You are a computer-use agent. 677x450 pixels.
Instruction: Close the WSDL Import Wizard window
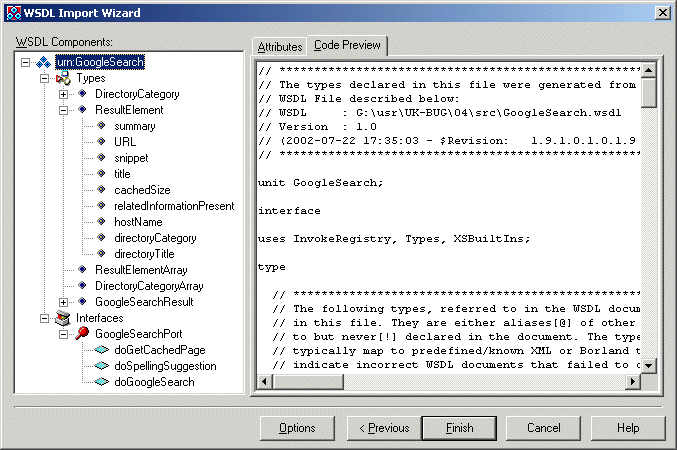663,13
